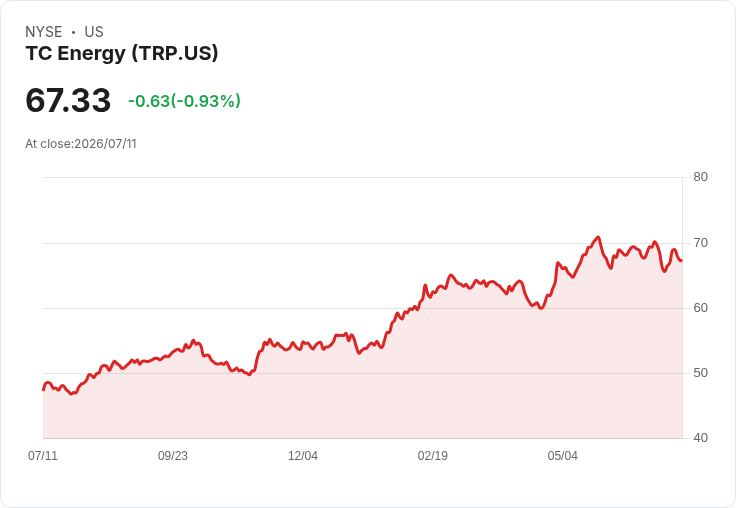Click the 60 y-axis price label
The image size is (736, 508).
(x=700, y=308)
